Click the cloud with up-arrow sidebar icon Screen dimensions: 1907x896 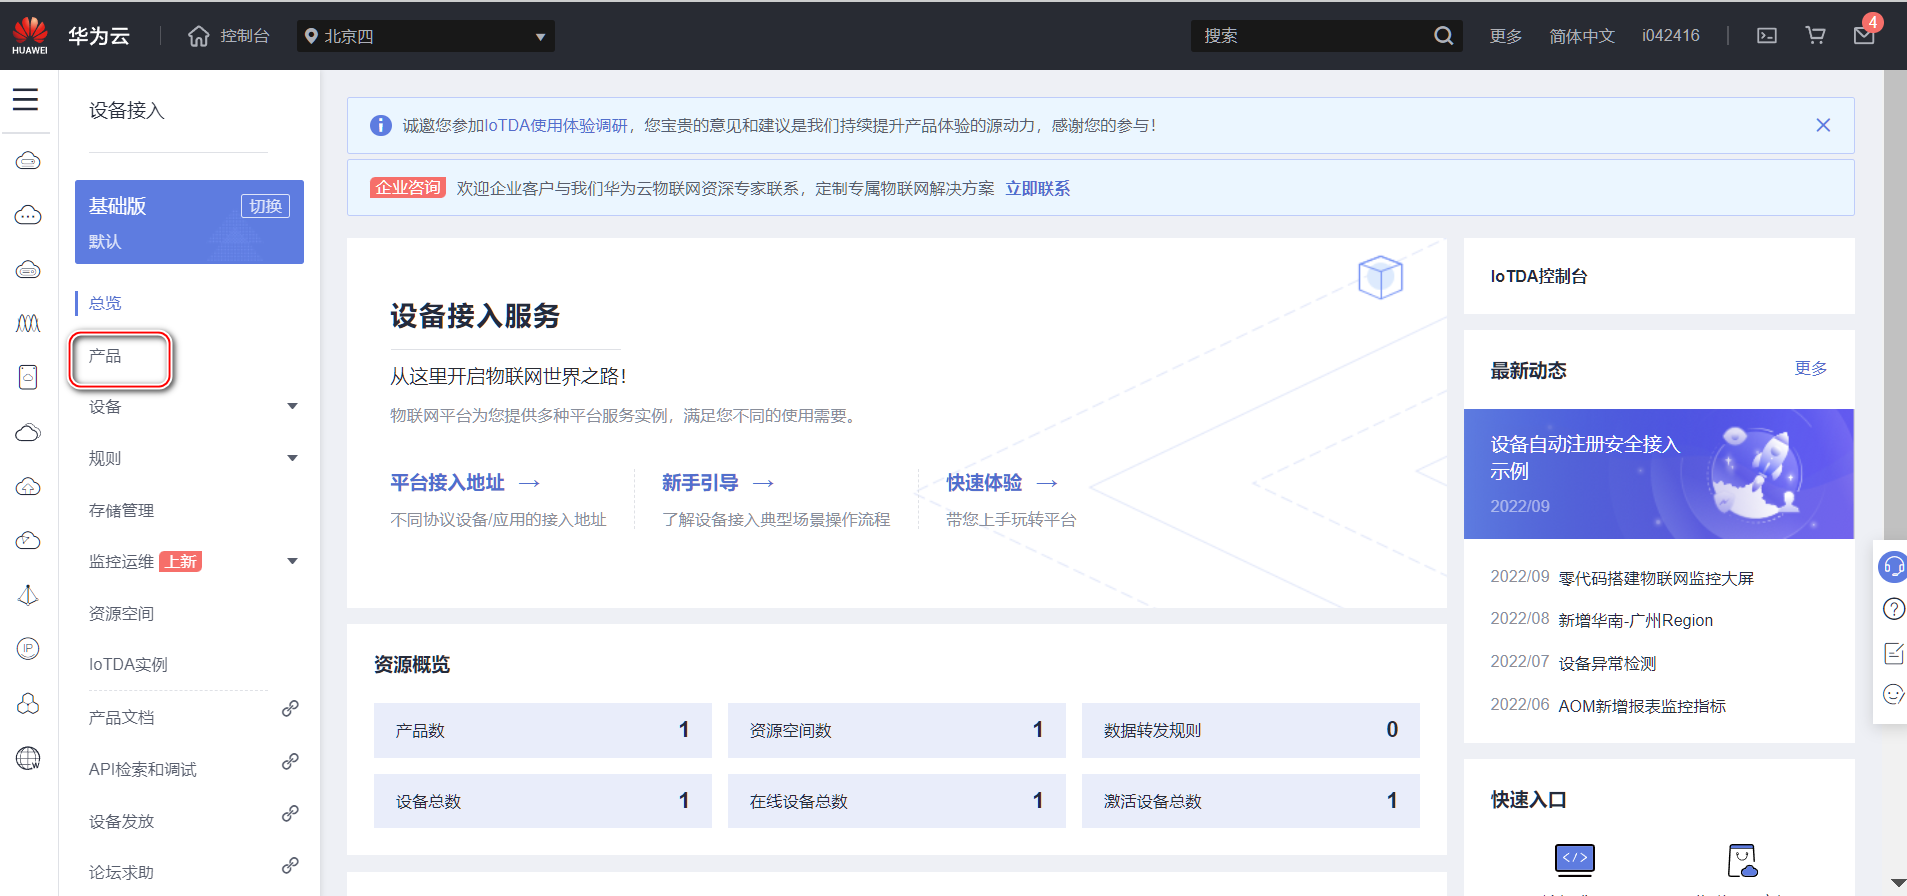click(x=28, y=487)
